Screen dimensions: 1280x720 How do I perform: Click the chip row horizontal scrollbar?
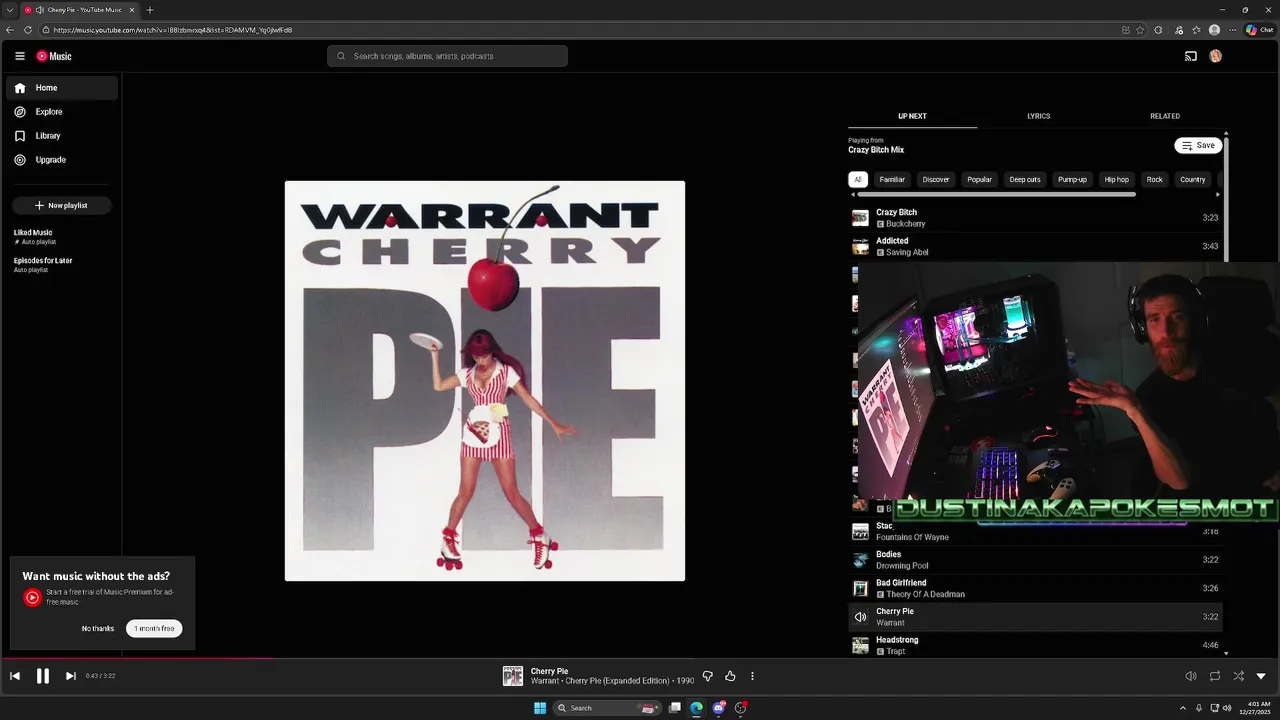tap(997, 194)
